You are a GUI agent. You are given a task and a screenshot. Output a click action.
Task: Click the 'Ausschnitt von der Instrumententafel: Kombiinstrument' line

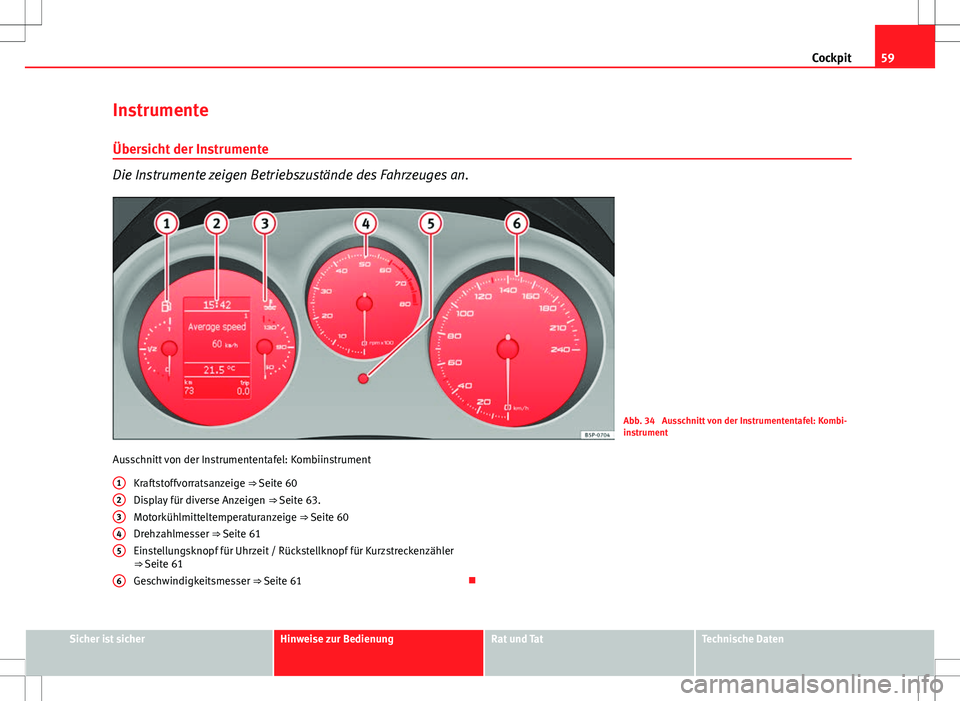[x=241, y=460]
